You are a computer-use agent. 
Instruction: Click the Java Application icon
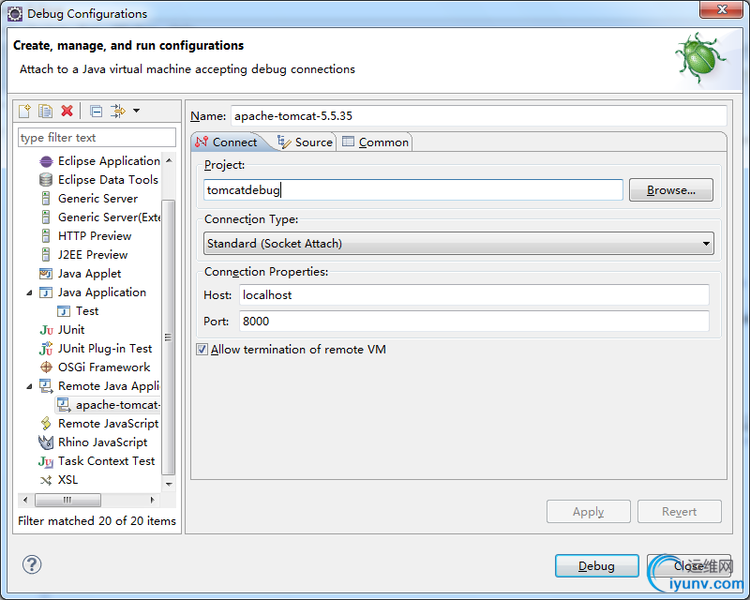pos(46,292)
